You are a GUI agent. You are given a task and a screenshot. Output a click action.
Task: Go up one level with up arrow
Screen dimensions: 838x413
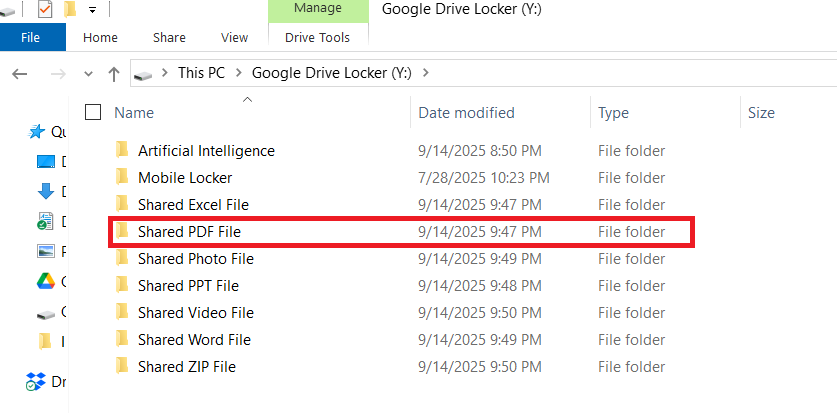coord(114,73)
